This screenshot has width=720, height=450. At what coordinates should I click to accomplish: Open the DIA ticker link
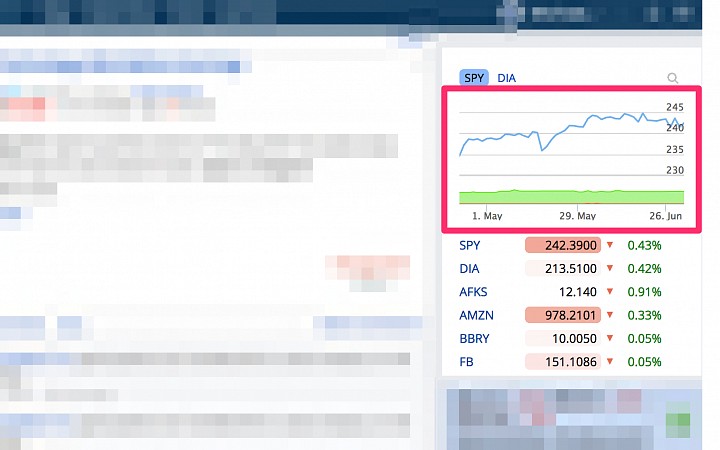click(469, 269)
